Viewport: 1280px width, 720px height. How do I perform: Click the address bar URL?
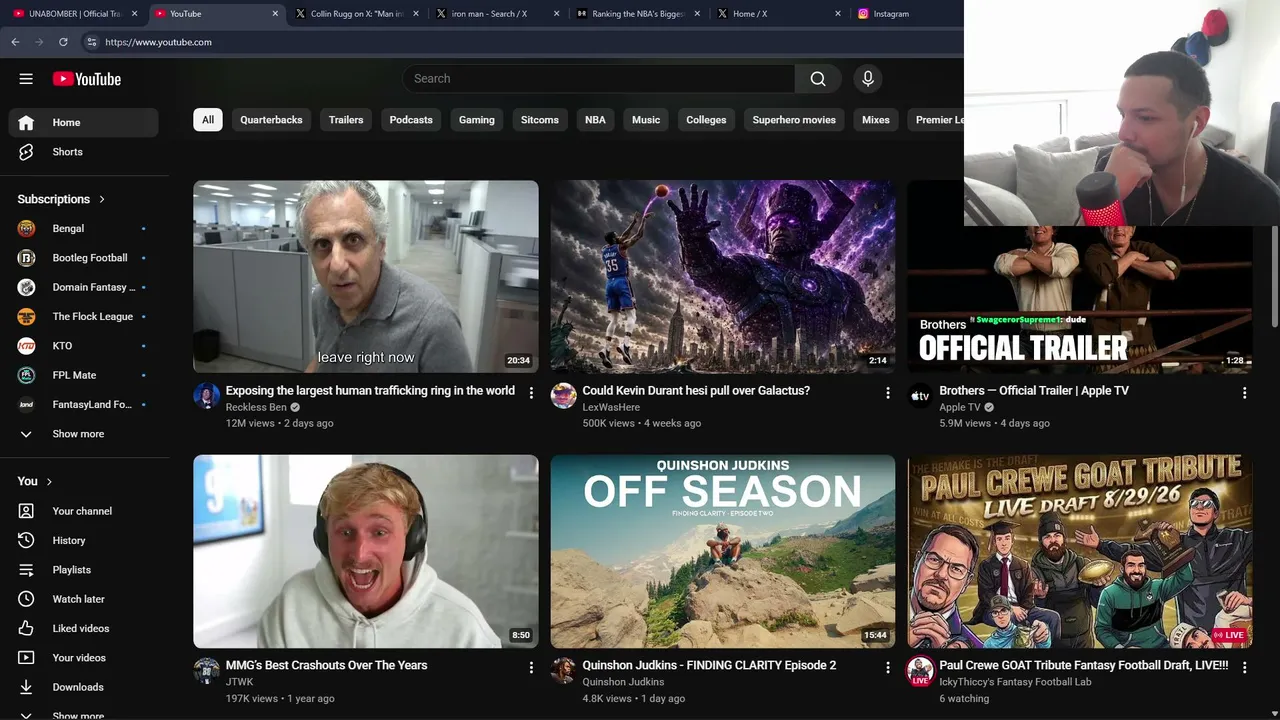click(x=158, y=42)
